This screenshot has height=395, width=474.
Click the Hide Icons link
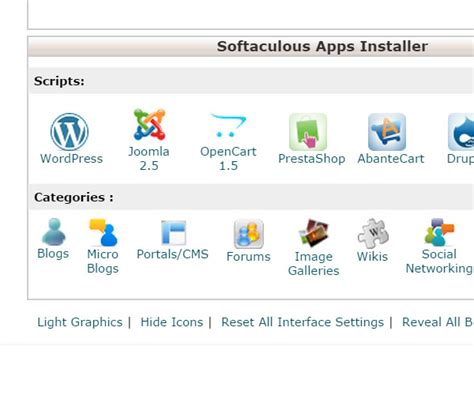172,322
